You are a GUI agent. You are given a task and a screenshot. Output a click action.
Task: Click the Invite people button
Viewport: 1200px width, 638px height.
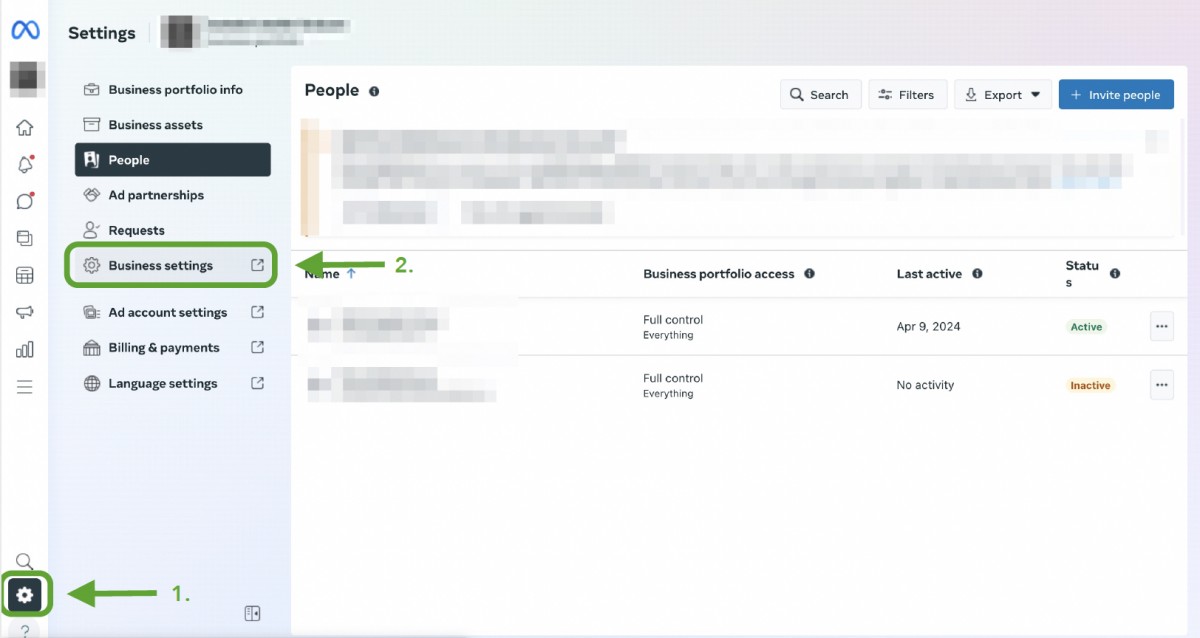click(x=1115, y=95)
